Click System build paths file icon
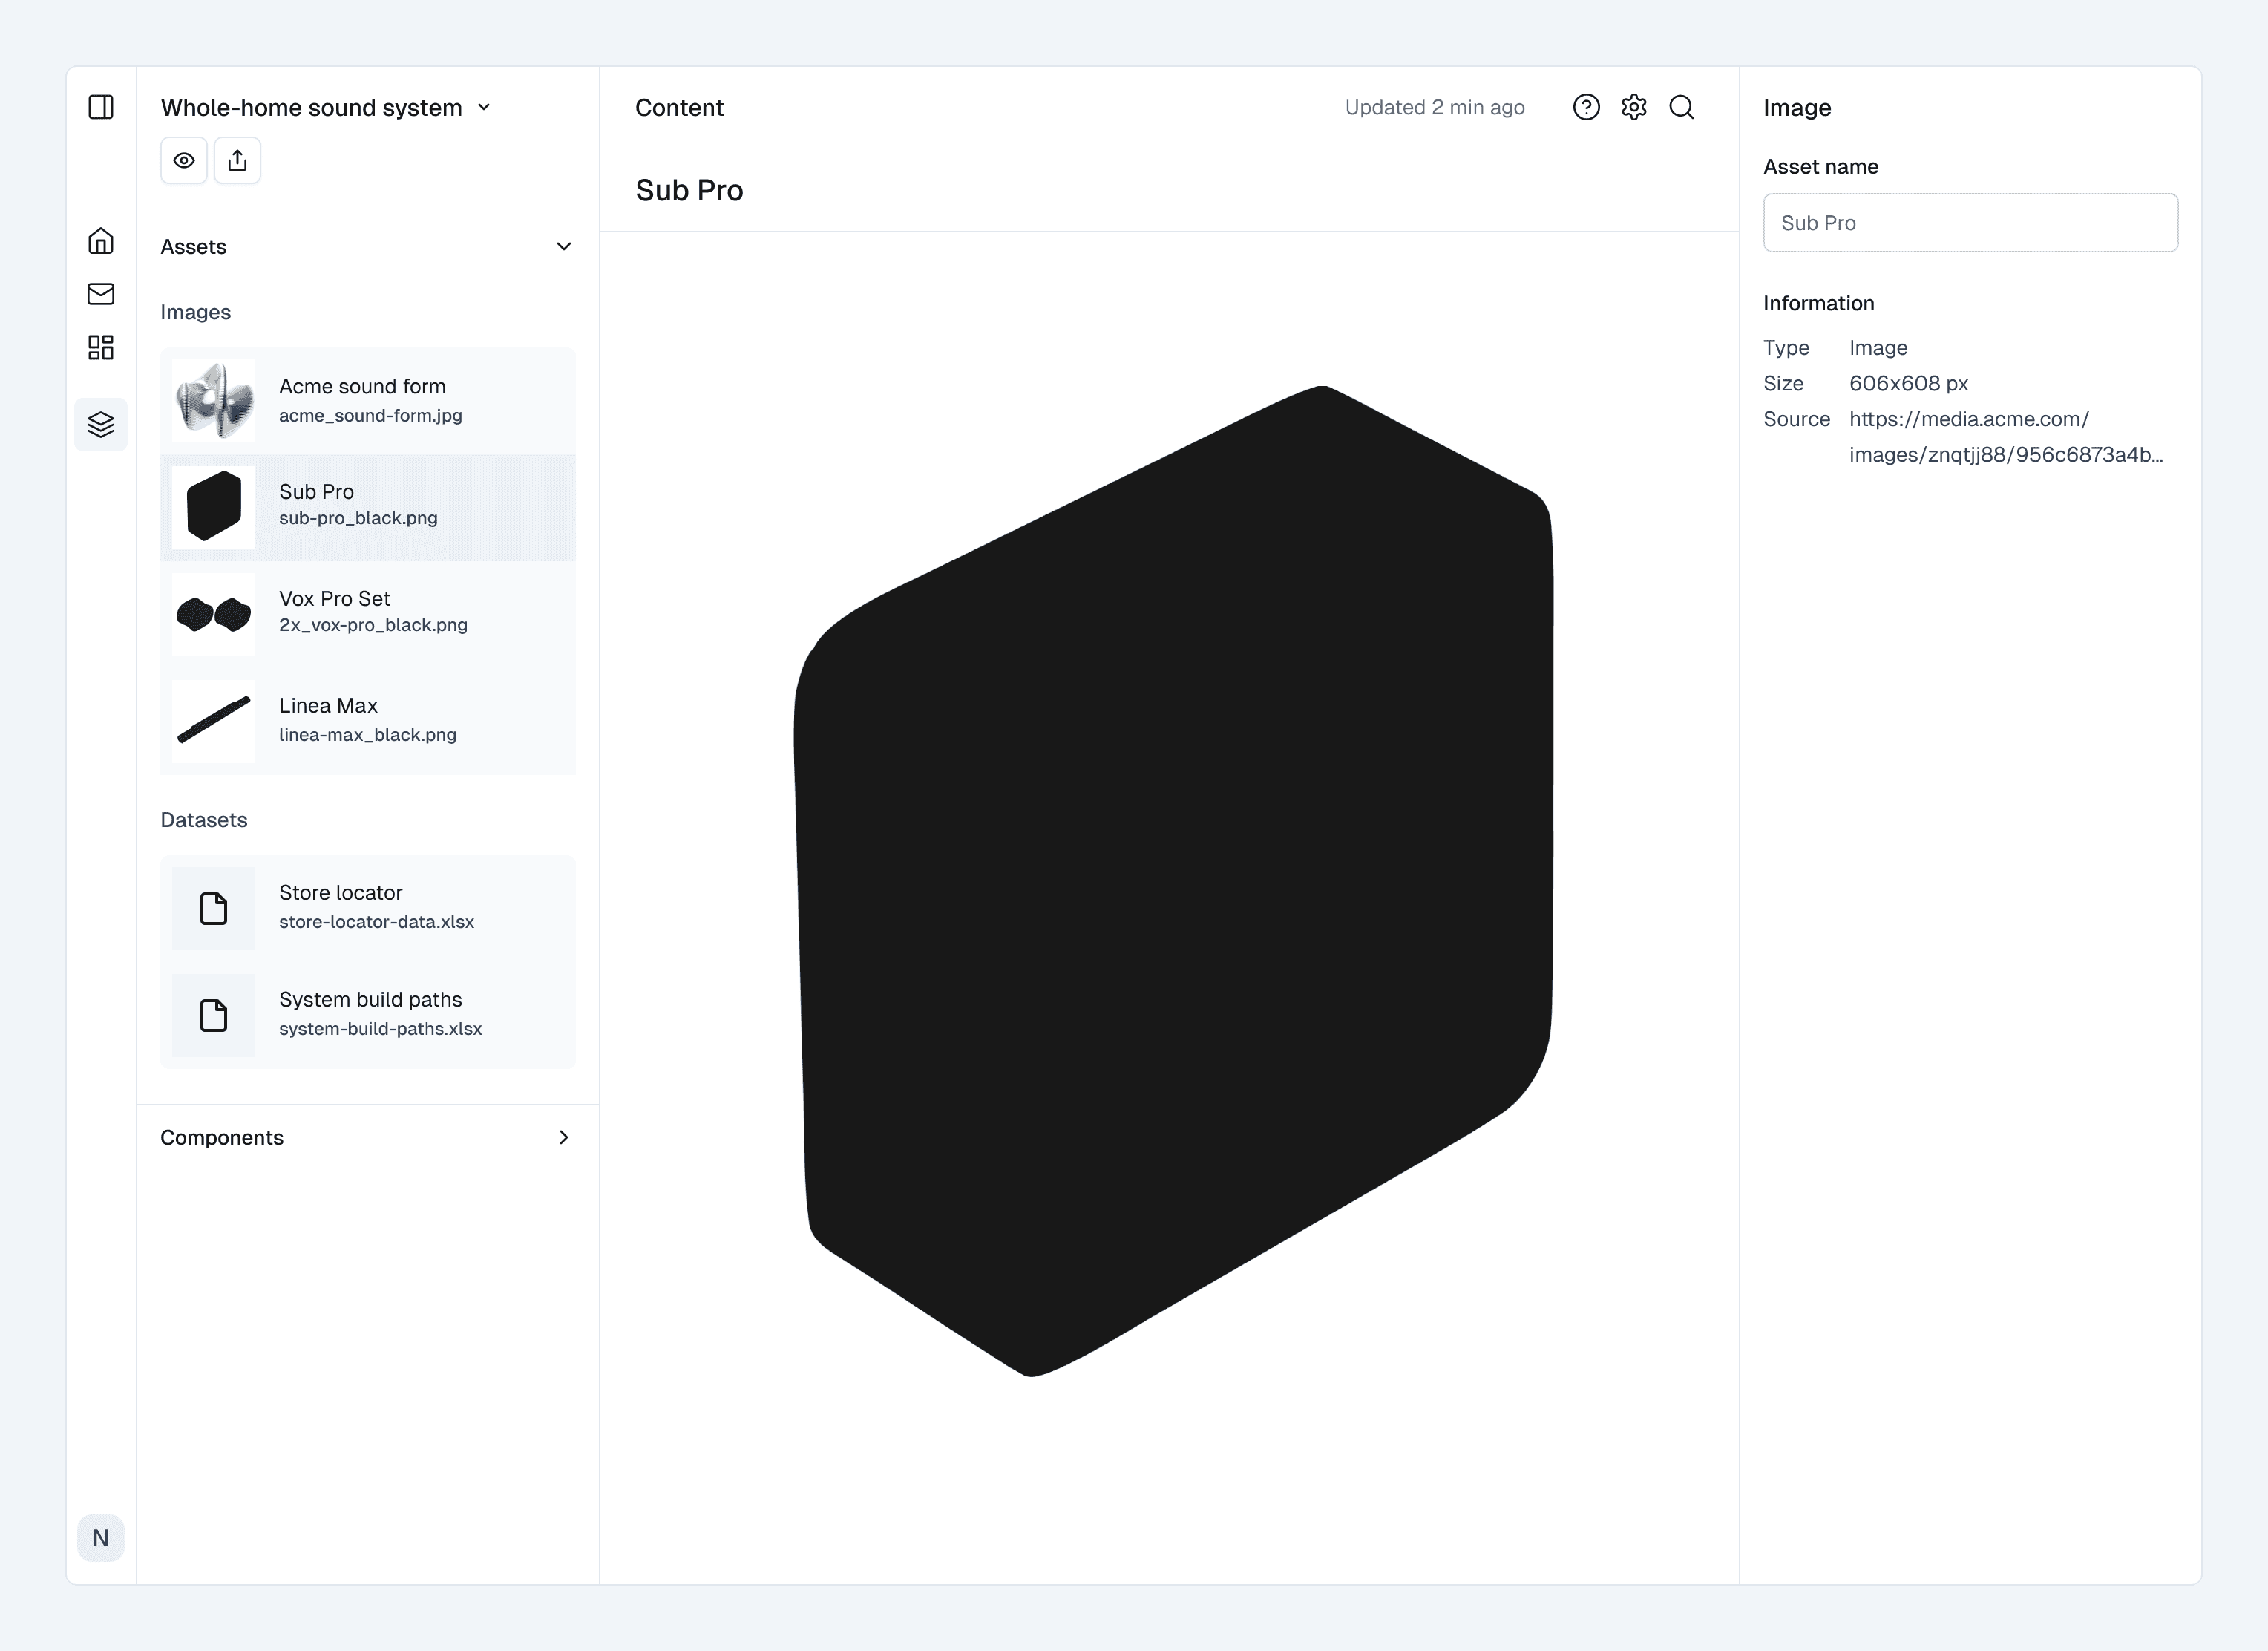Viewport: 2268px width, 1651px height. click(214, 1015)
